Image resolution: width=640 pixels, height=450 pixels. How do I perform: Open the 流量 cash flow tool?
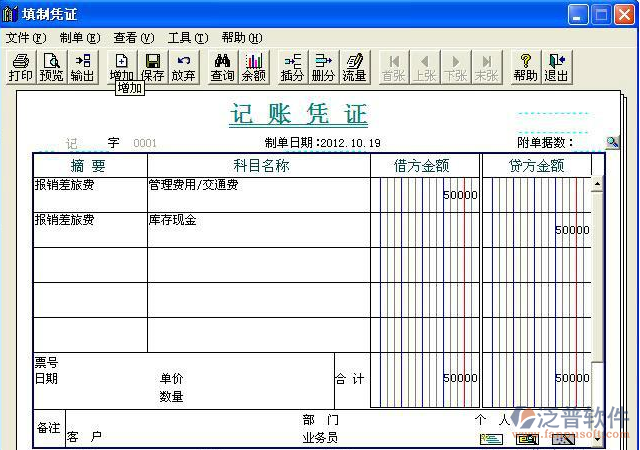click(354, 67)
